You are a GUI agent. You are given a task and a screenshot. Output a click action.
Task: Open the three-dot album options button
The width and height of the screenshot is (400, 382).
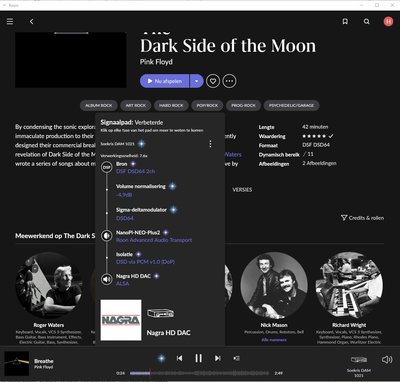point(229,81)
